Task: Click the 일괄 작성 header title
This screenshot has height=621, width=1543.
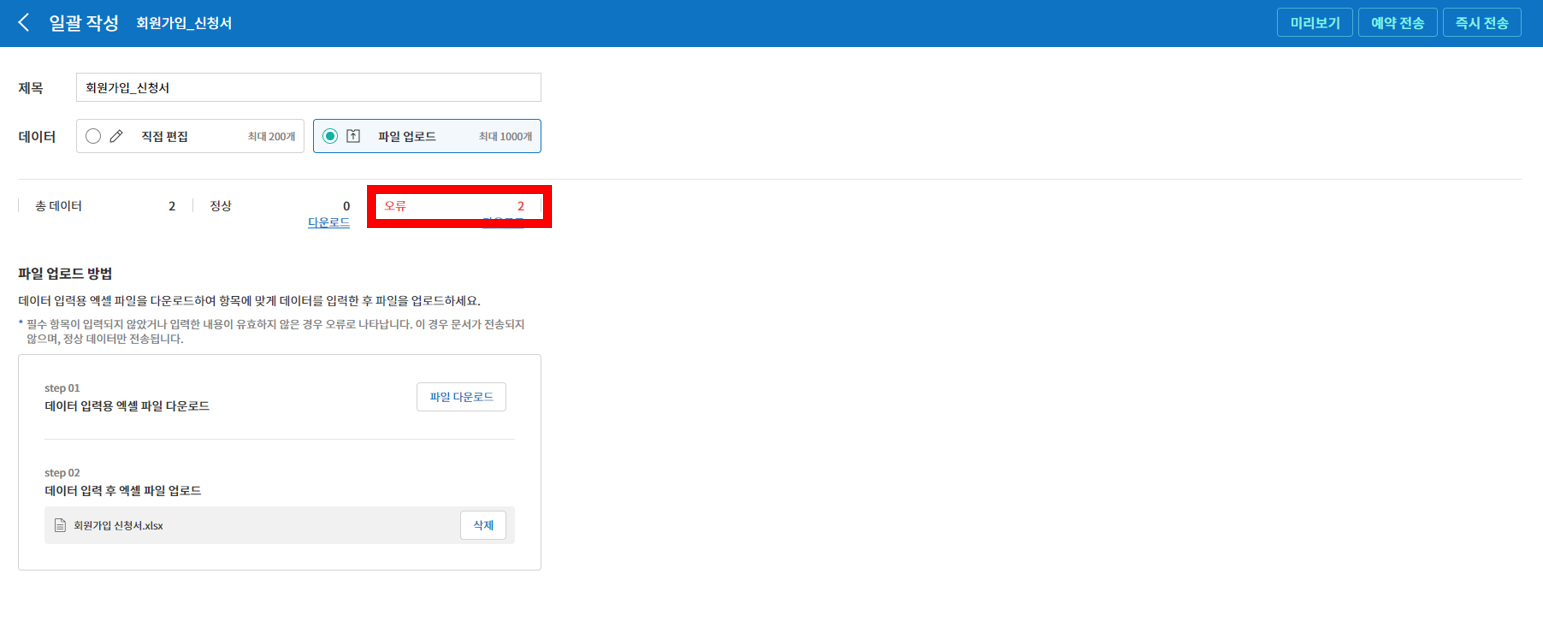Action: [x=83, y=22]
